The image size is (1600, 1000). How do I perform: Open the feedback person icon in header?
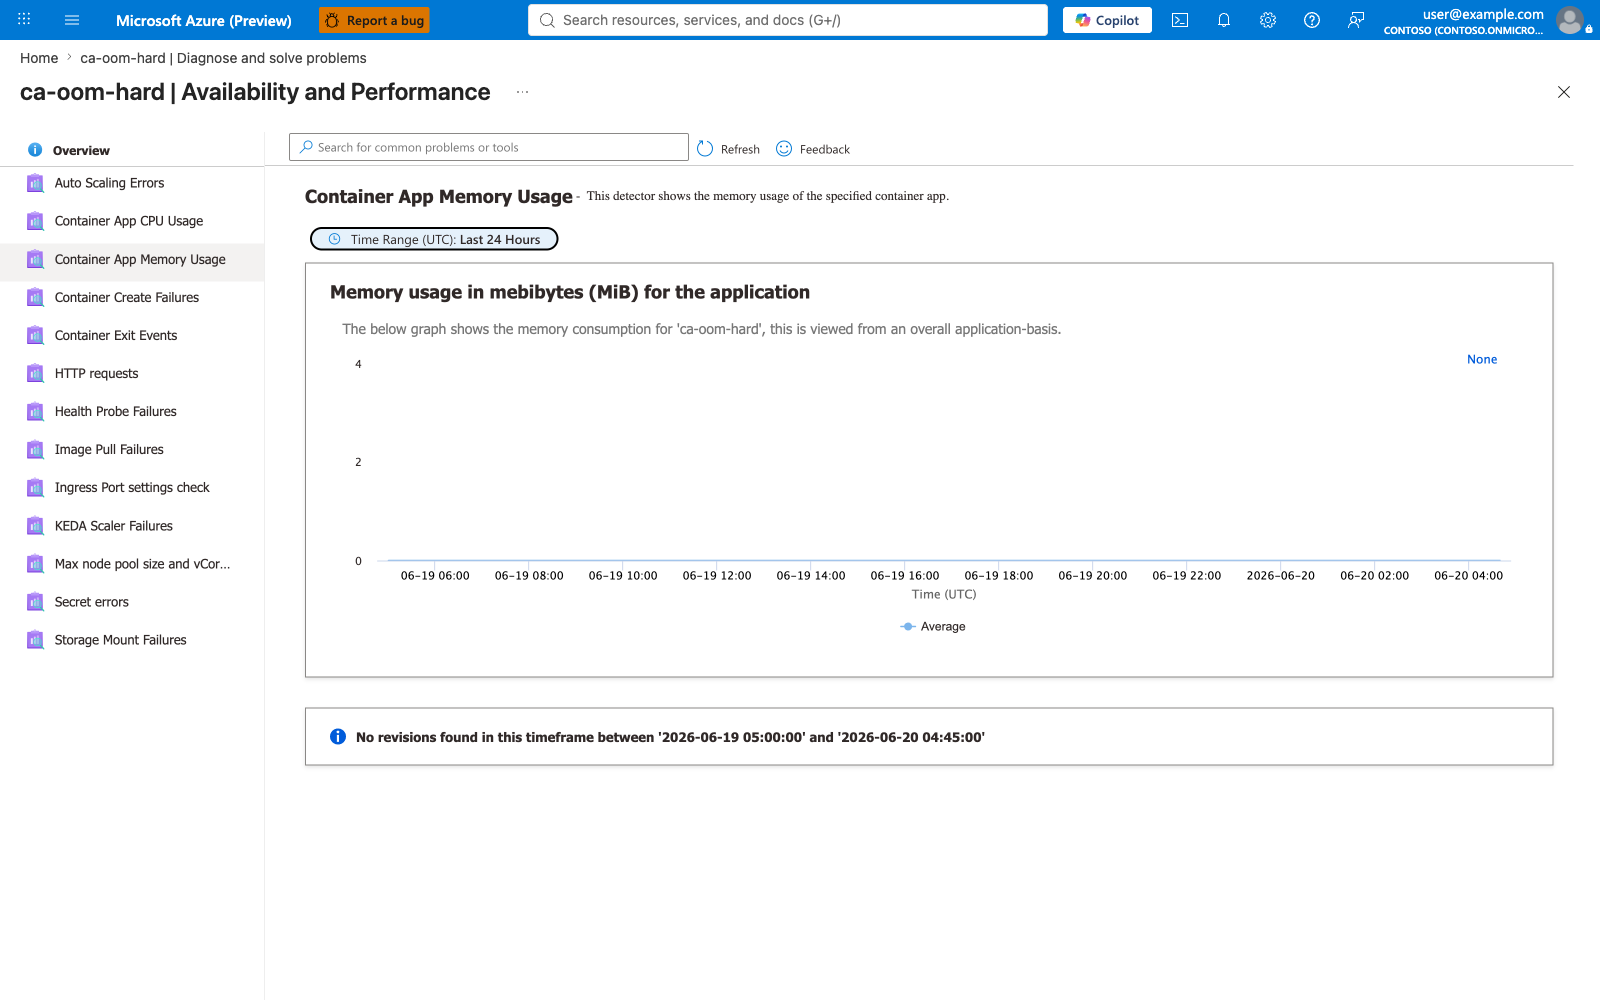click(1356, 20)
